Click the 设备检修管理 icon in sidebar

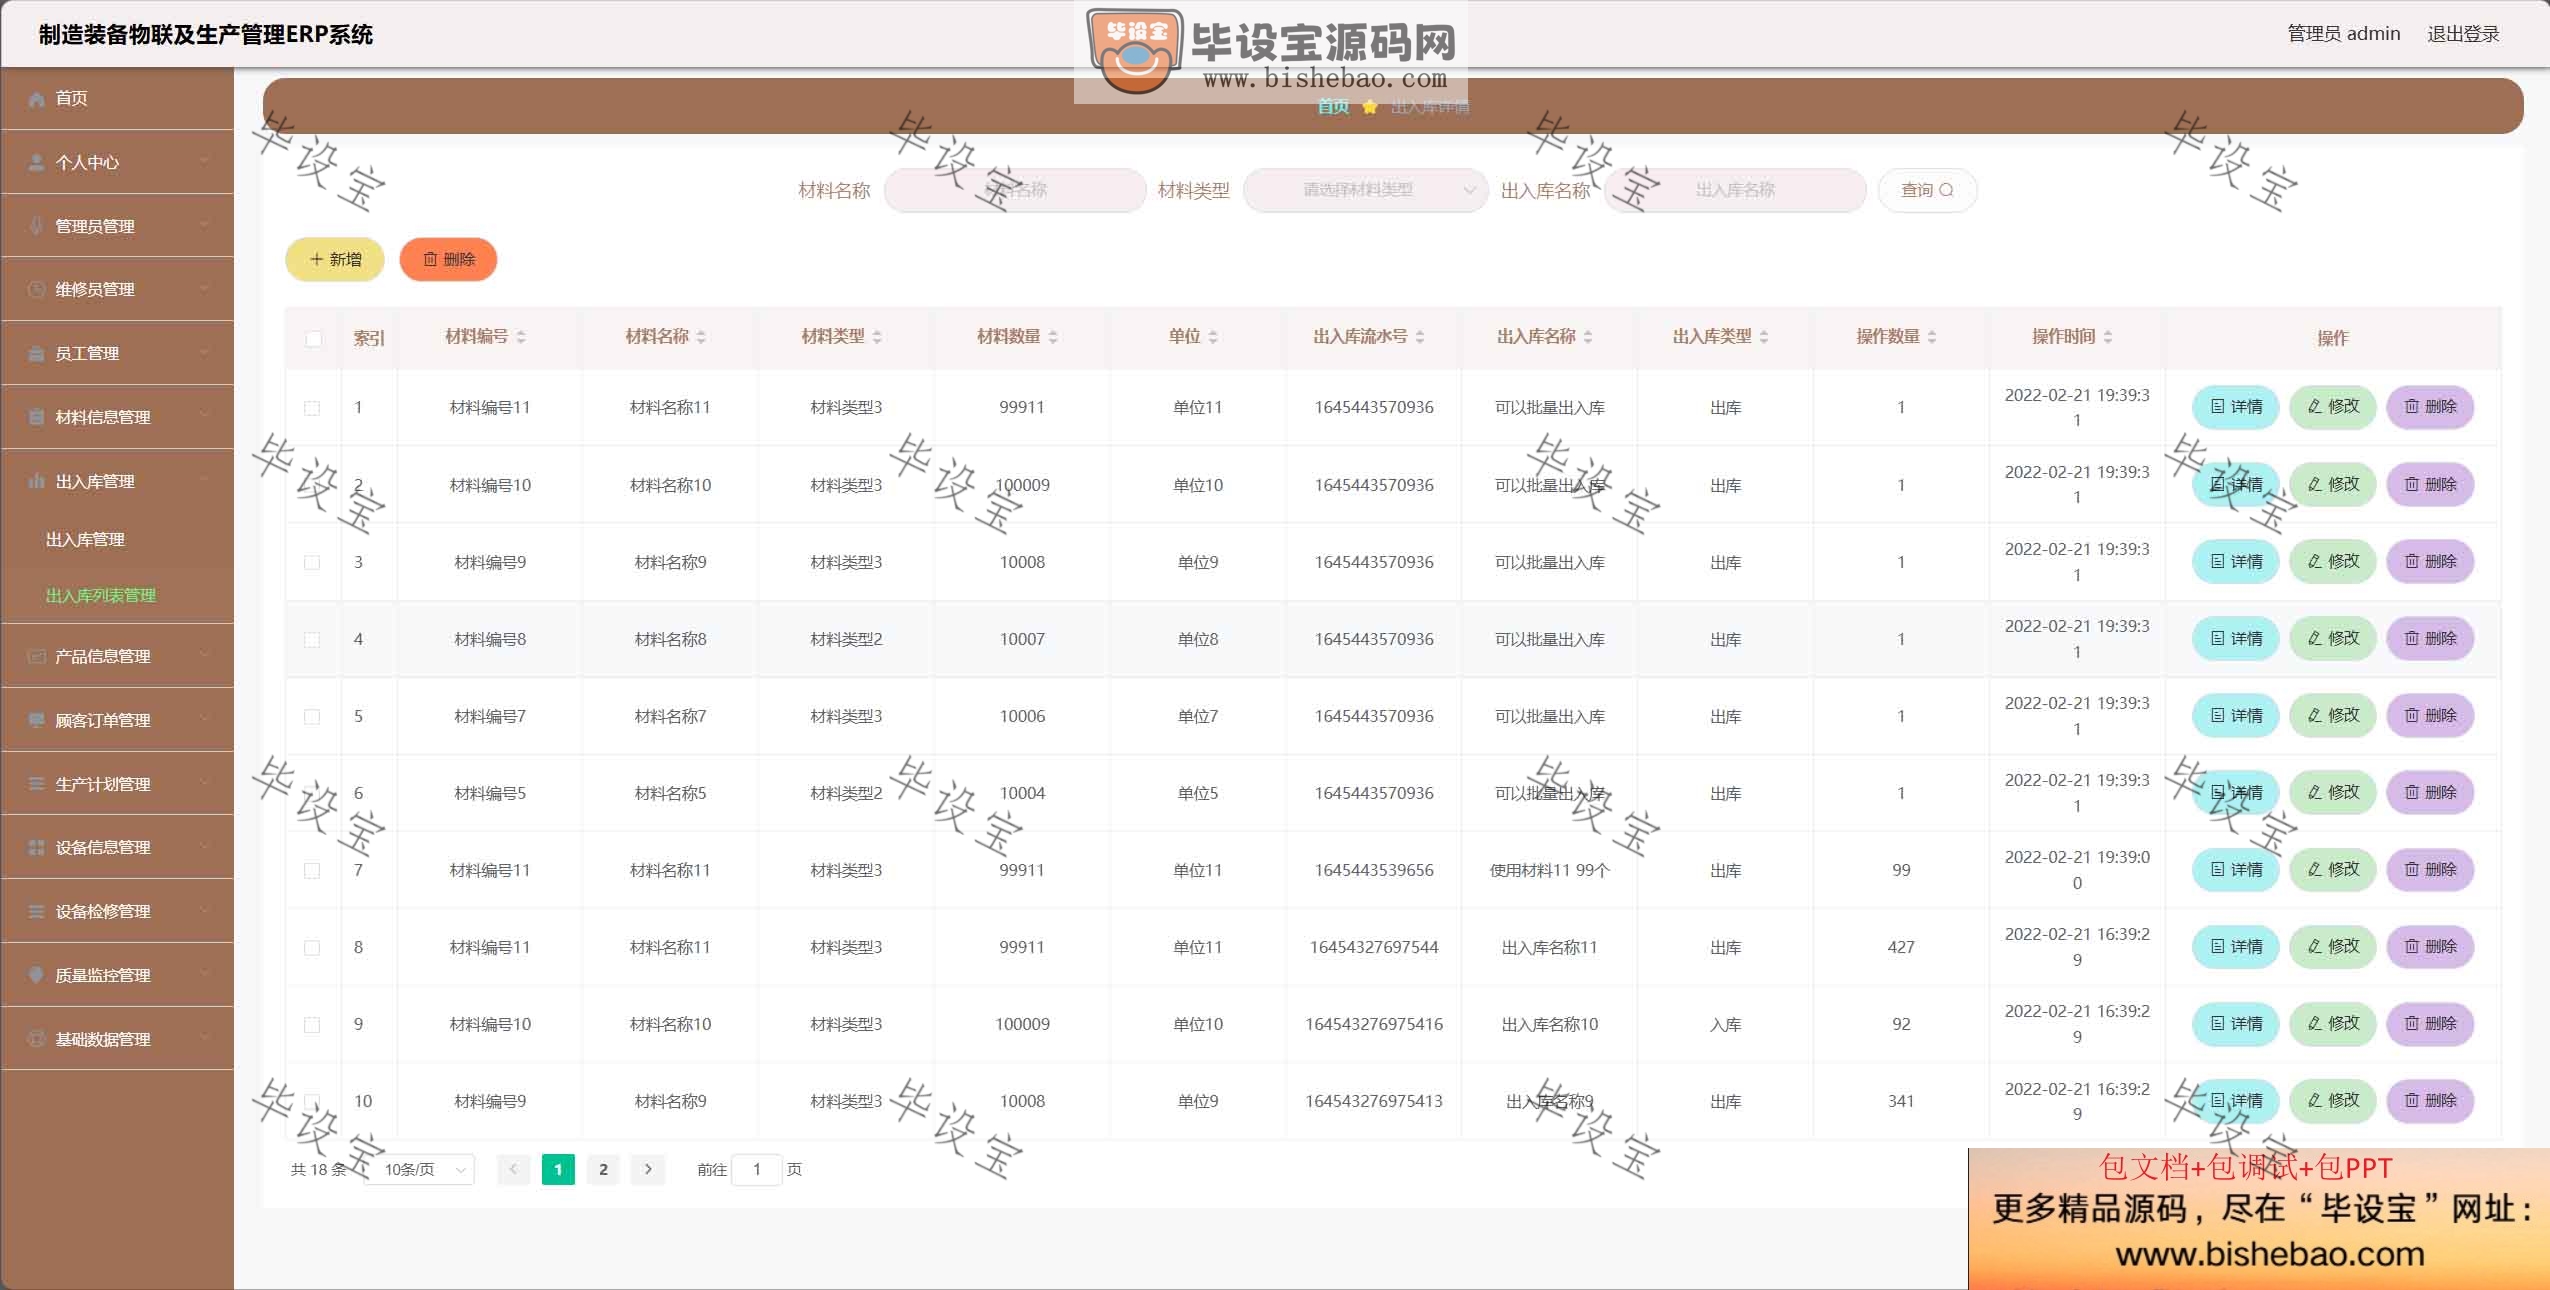tap(37, 911)
